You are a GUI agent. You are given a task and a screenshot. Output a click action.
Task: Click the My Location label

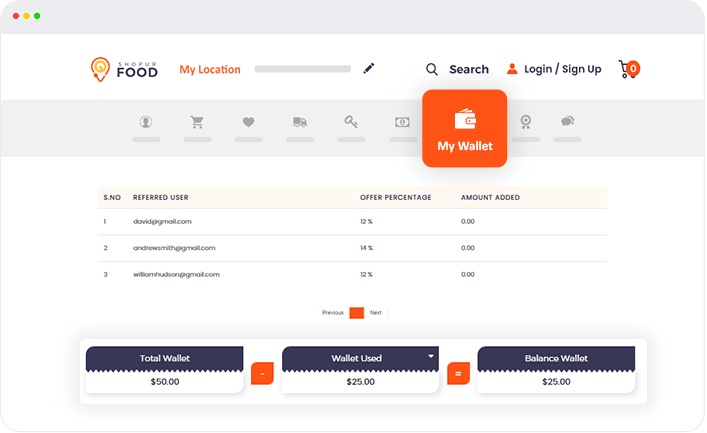point(210,69)
